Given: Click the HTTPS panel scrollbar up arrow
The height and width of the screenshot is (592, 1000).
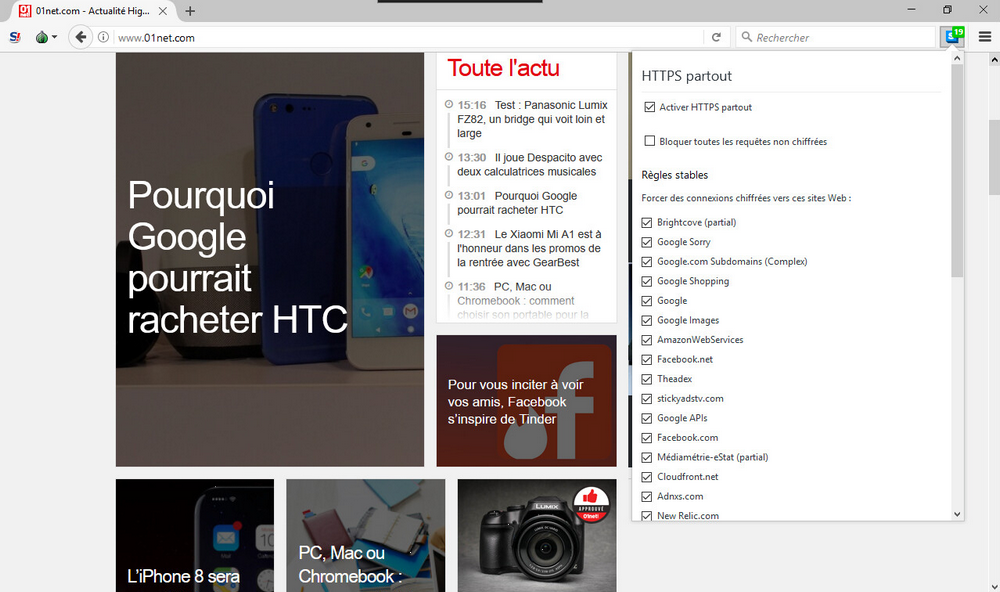Looking at the screenshot, I should pyautogui.click(x=957, y=58).
